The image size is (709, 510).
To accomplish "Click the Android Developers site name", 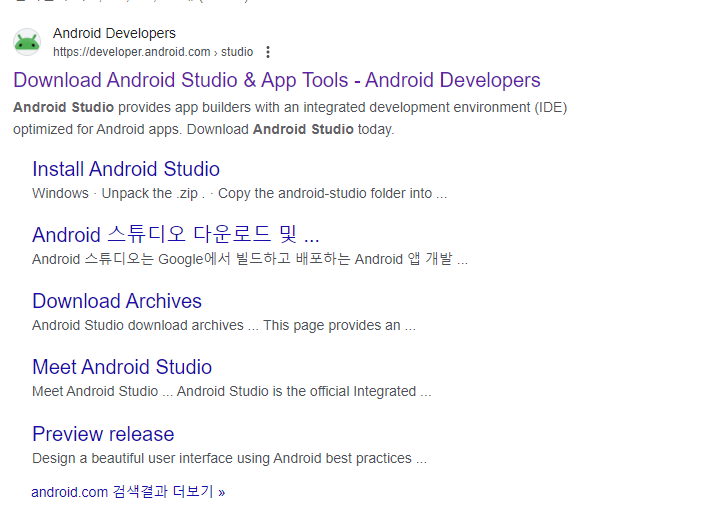I will click(114, 33).
